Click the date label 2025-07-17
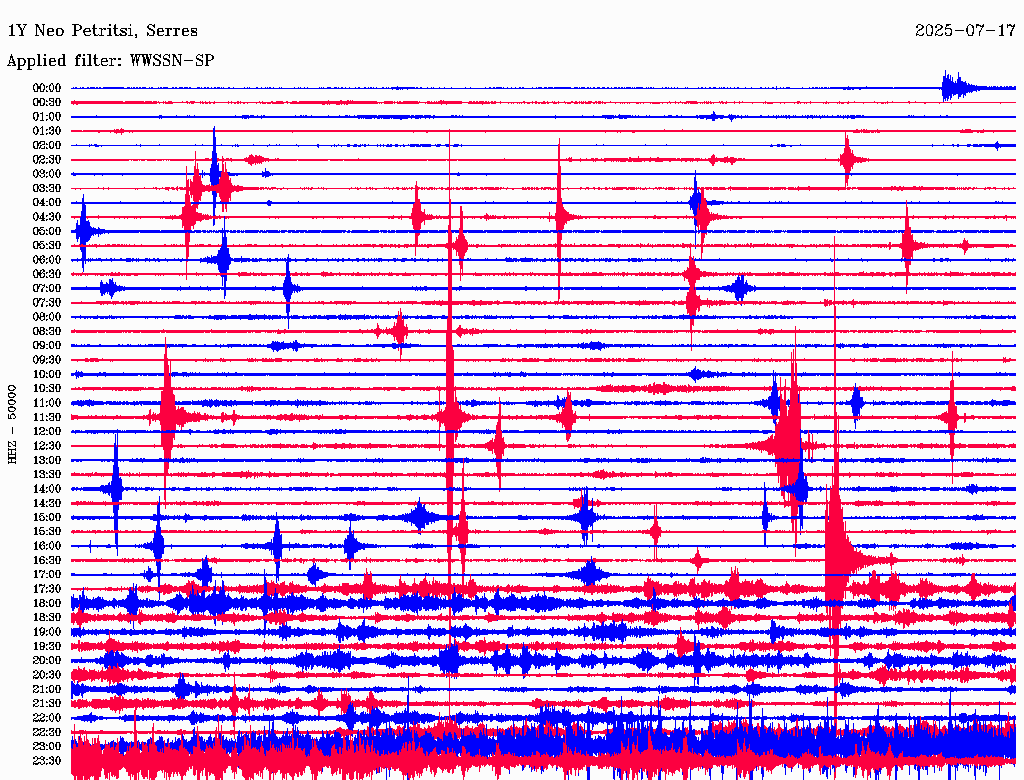 coord(965,31)
